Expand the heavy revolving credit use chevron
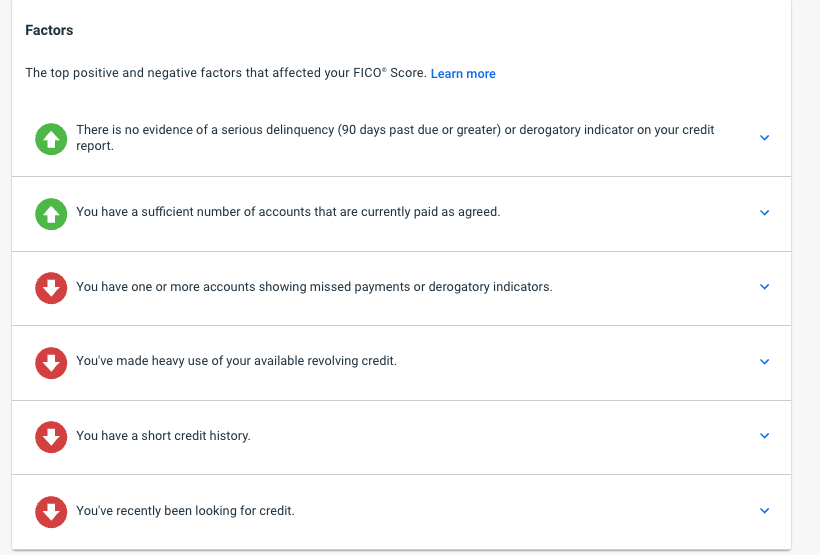 (765, 361)
